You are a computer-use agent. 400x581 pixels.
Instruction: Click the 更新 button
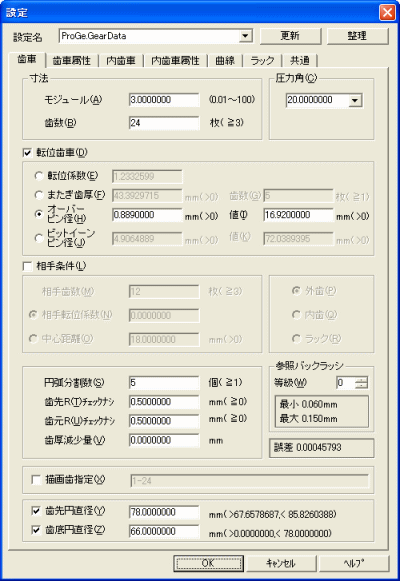[290, 36]
